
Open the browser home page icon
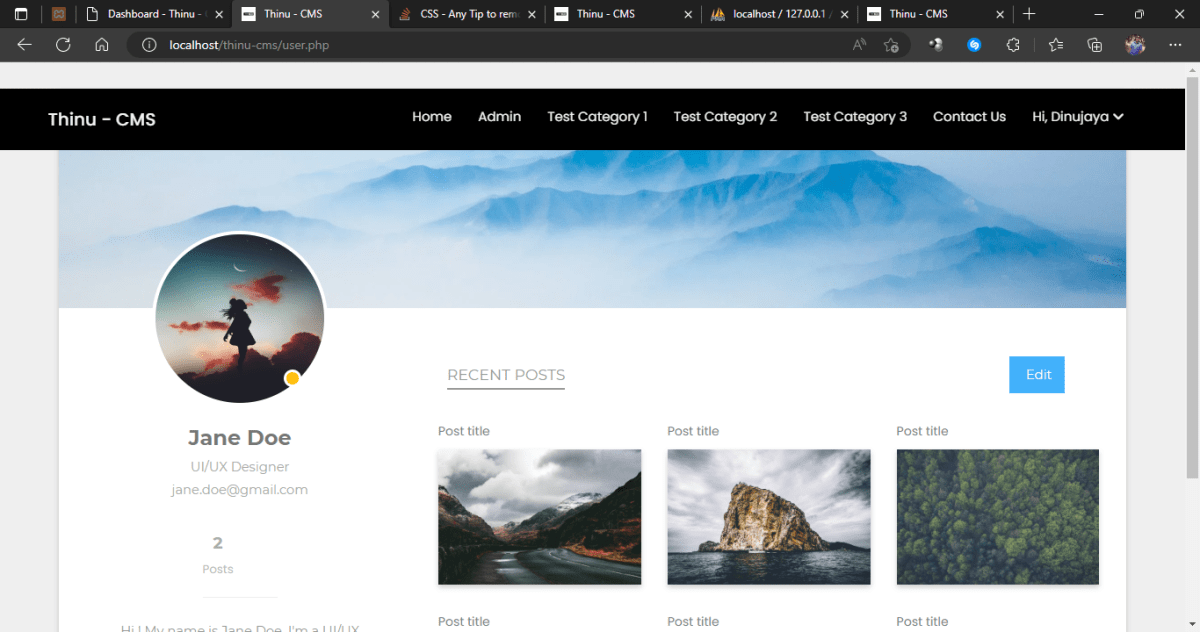102,45
